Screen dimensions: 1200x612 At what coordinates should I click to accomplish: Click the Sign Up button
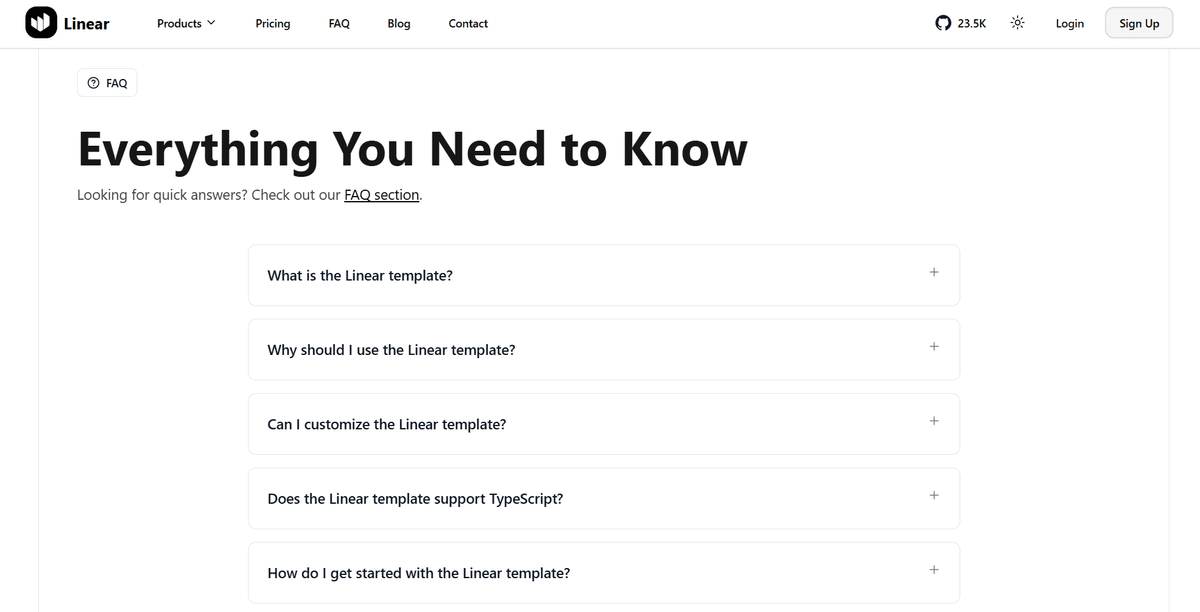(1138, 22)
